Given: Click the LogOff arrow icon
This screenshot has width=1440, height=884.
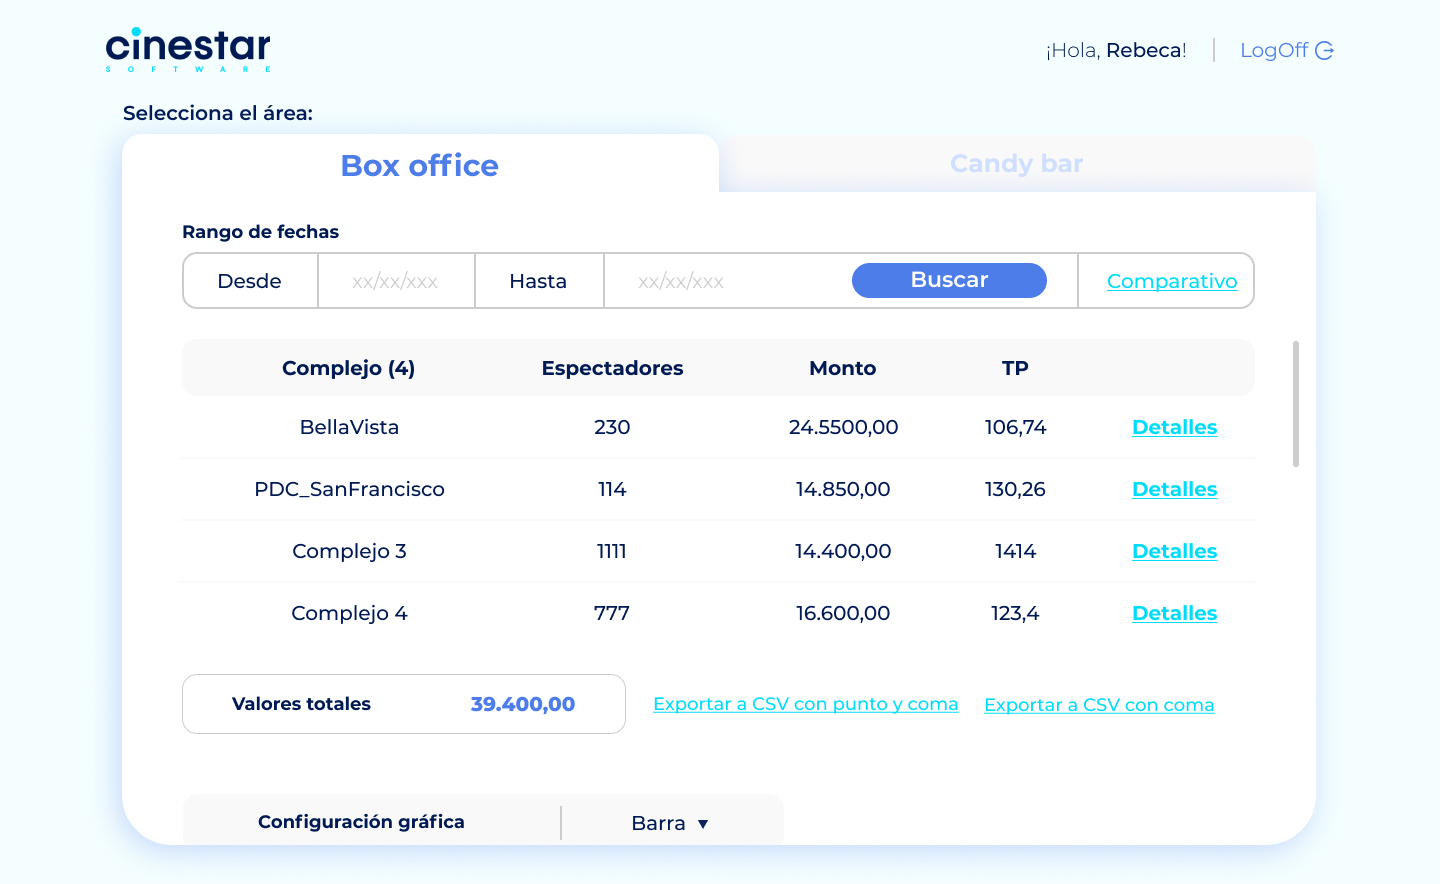Looking at the screenshot, I should [x=1324, y=51].
